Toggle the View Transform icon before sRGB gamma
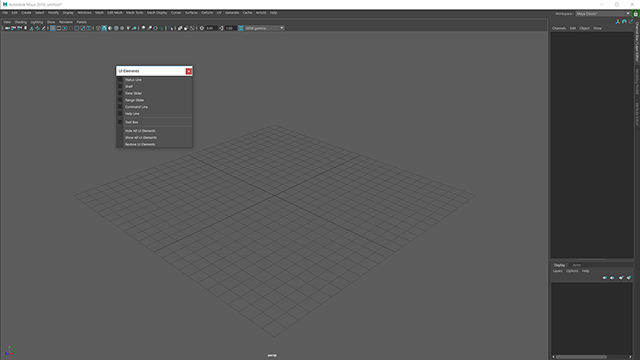The image size is (640, 360). tap(240, 28)
